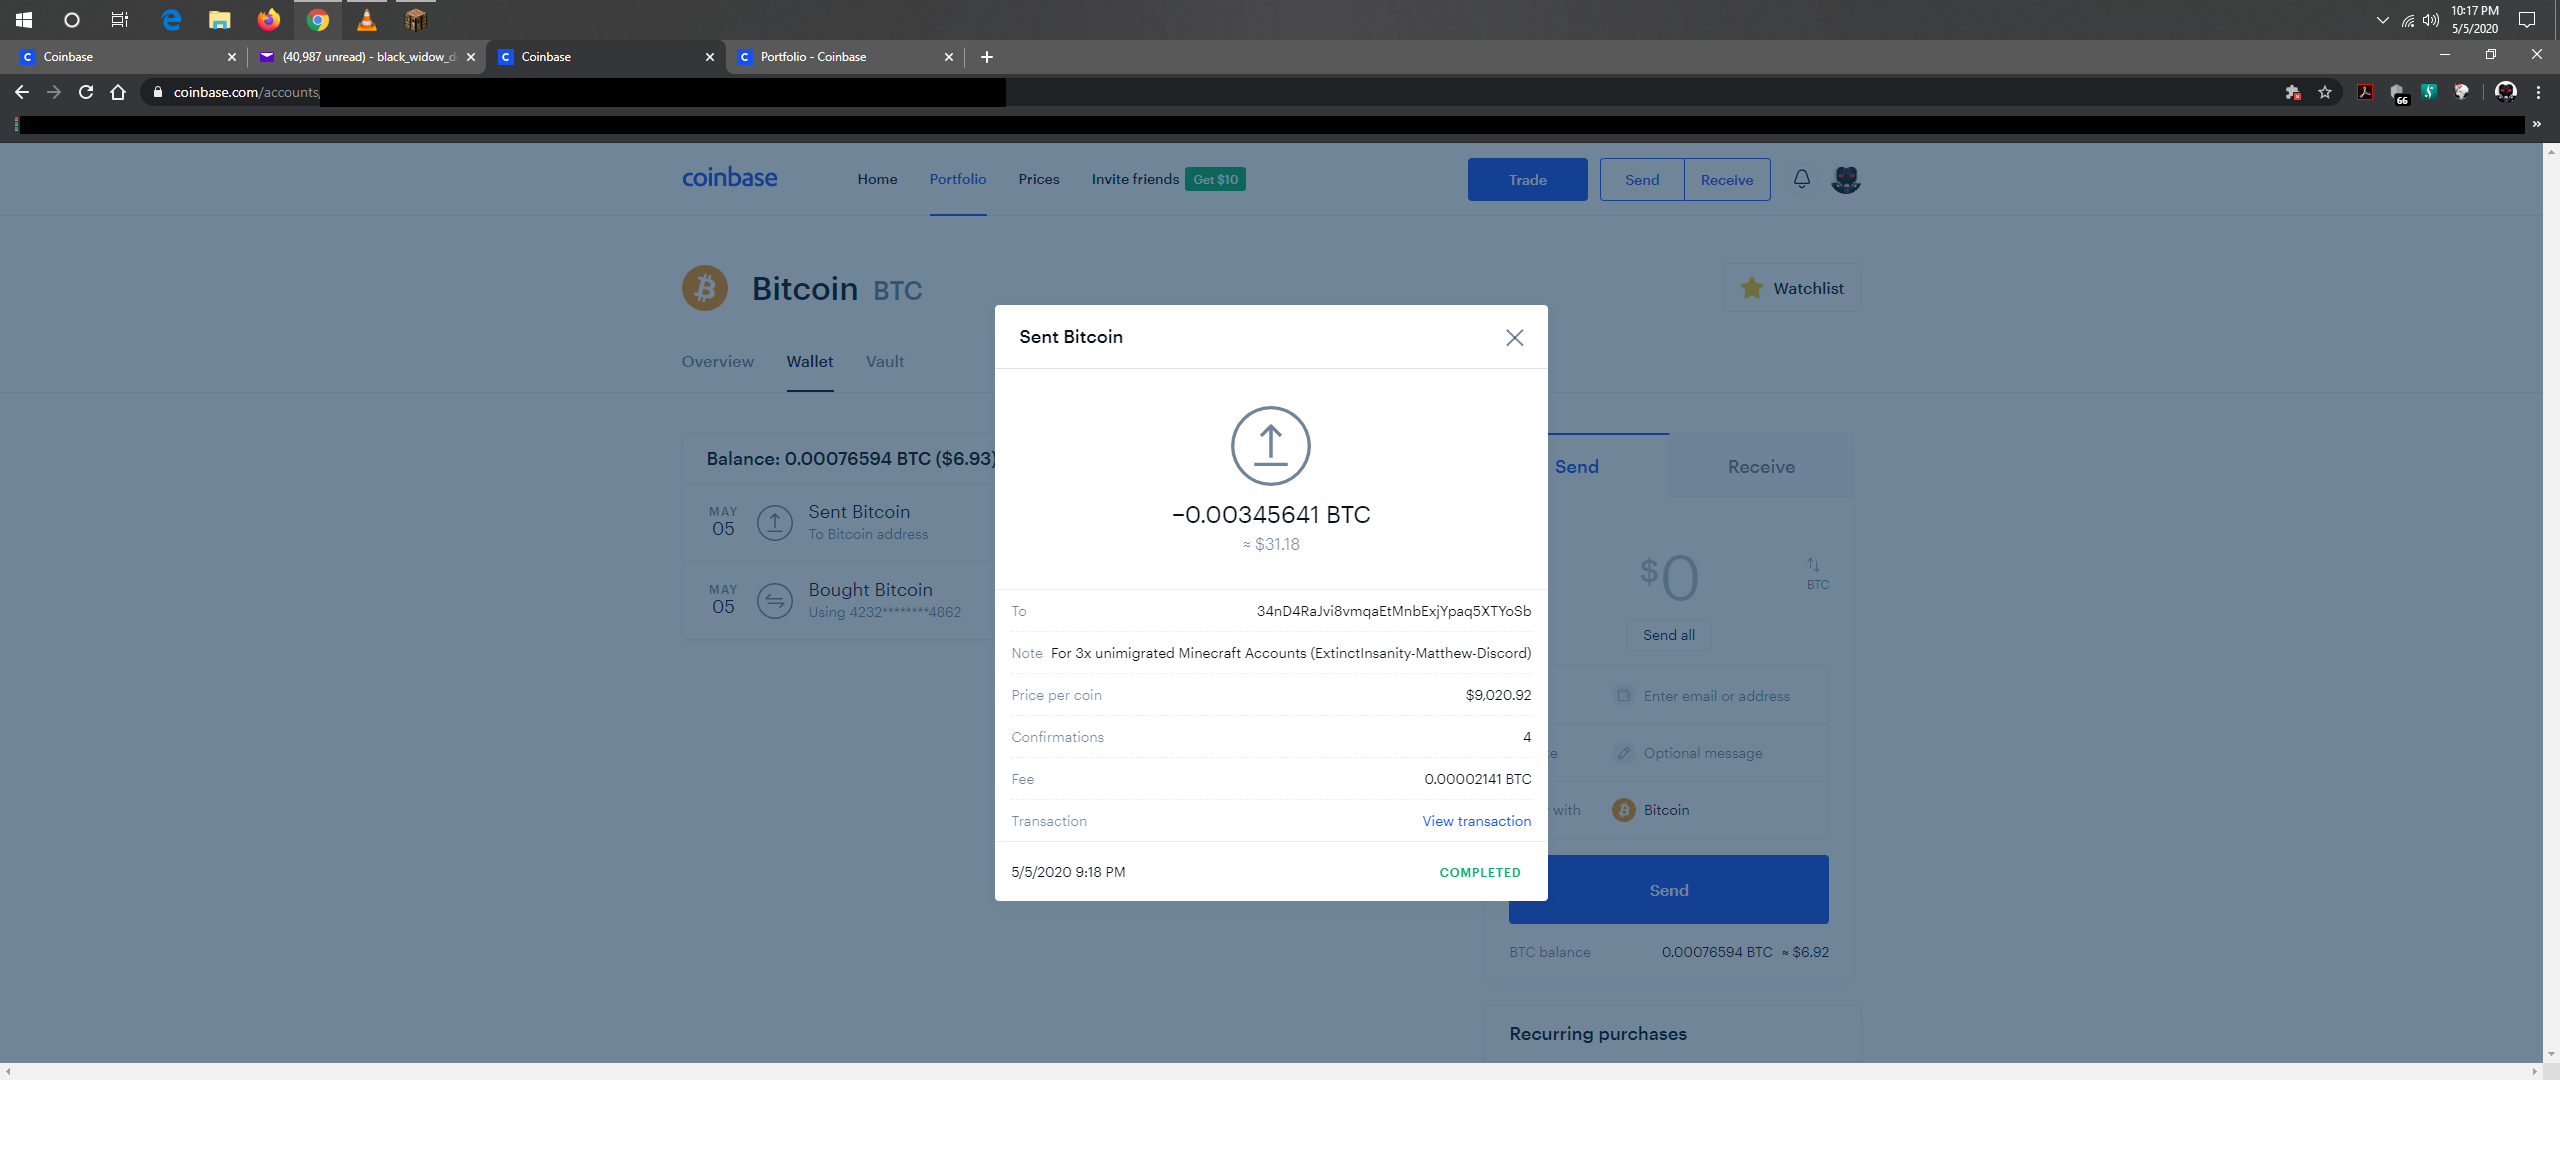Click the Optional message field

(x=1702, y=753)
